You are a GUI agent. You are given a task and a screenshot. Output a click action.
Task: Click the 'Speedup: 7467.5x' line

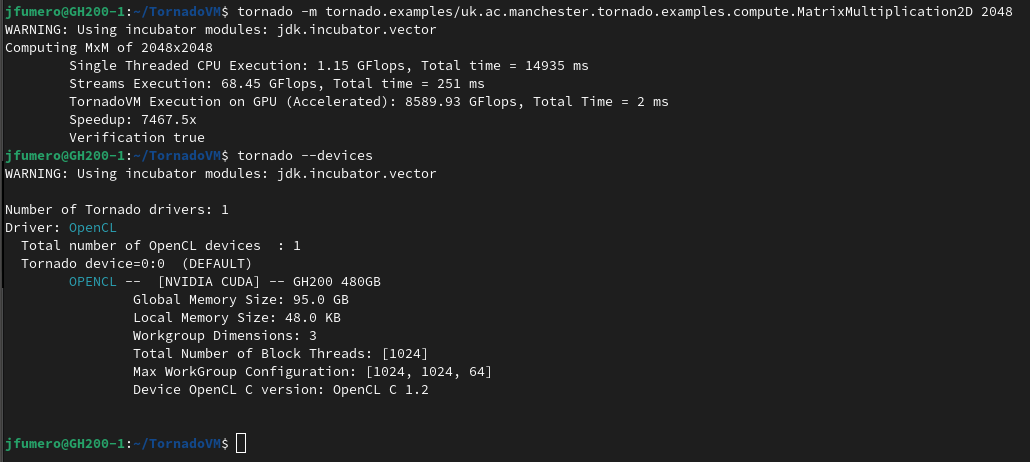coord(133,120)
